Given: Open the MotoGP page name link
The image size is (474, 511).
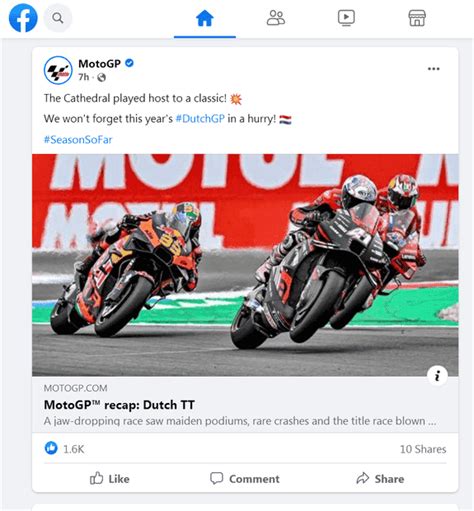Looking at the screenshot, I should point(99,63).
